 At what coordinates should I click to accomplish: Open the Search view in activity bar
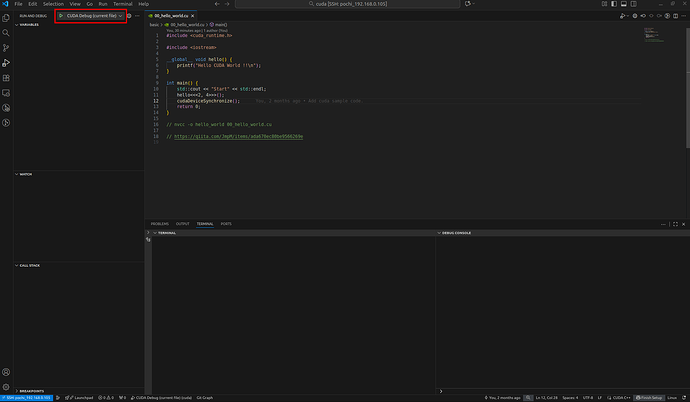[x=6, y=33]
